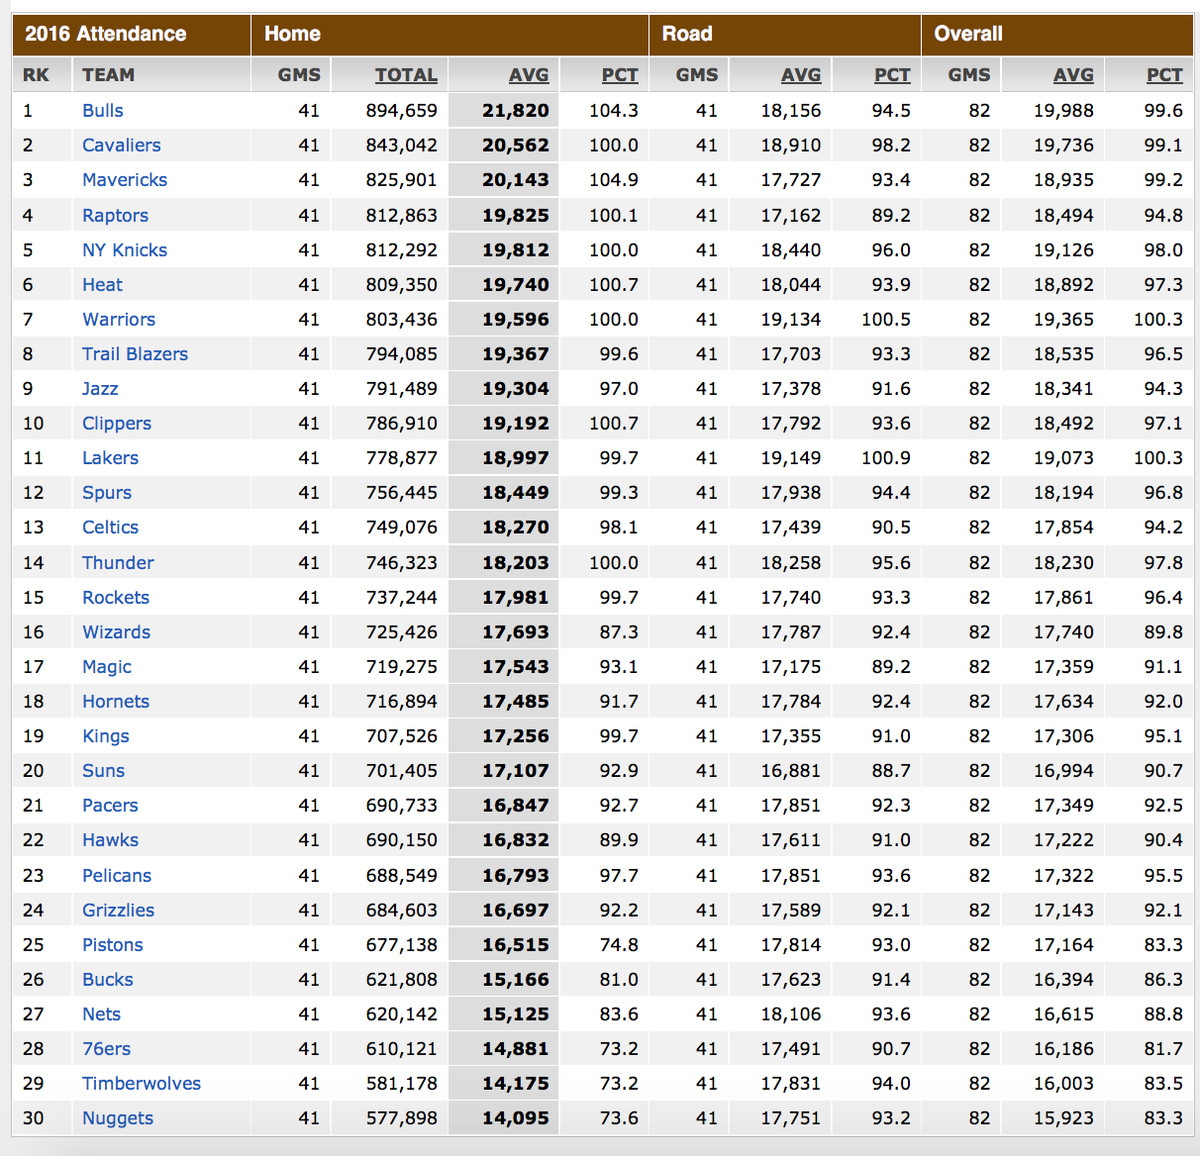Select Bulls overall pct 99.6
The image size is (1200, 1156).
[x=1164, y=111]
